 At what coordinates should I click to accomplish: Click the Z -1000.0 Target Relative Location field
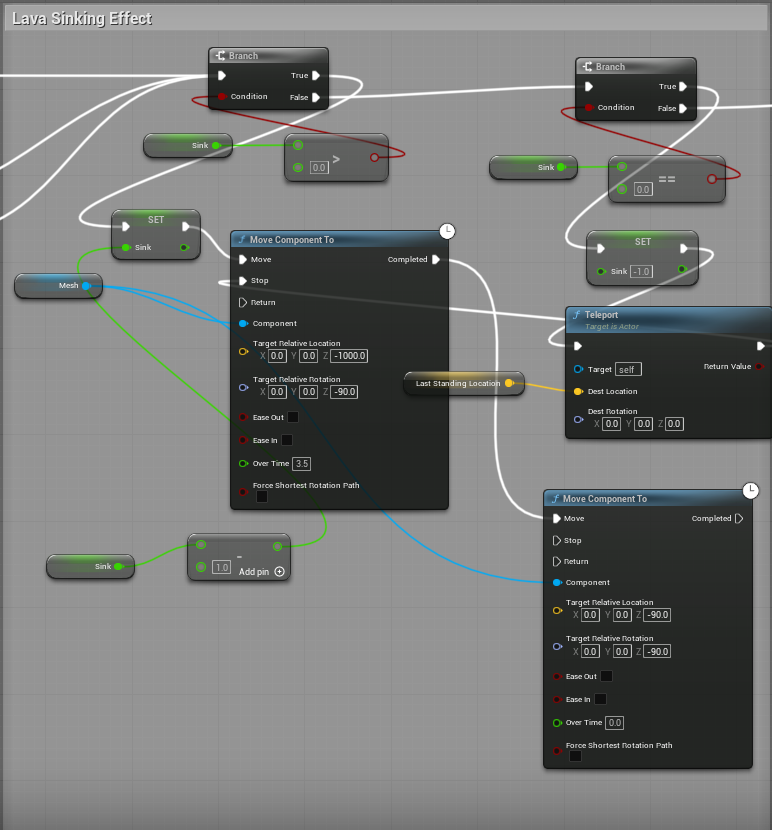[349, 356]
